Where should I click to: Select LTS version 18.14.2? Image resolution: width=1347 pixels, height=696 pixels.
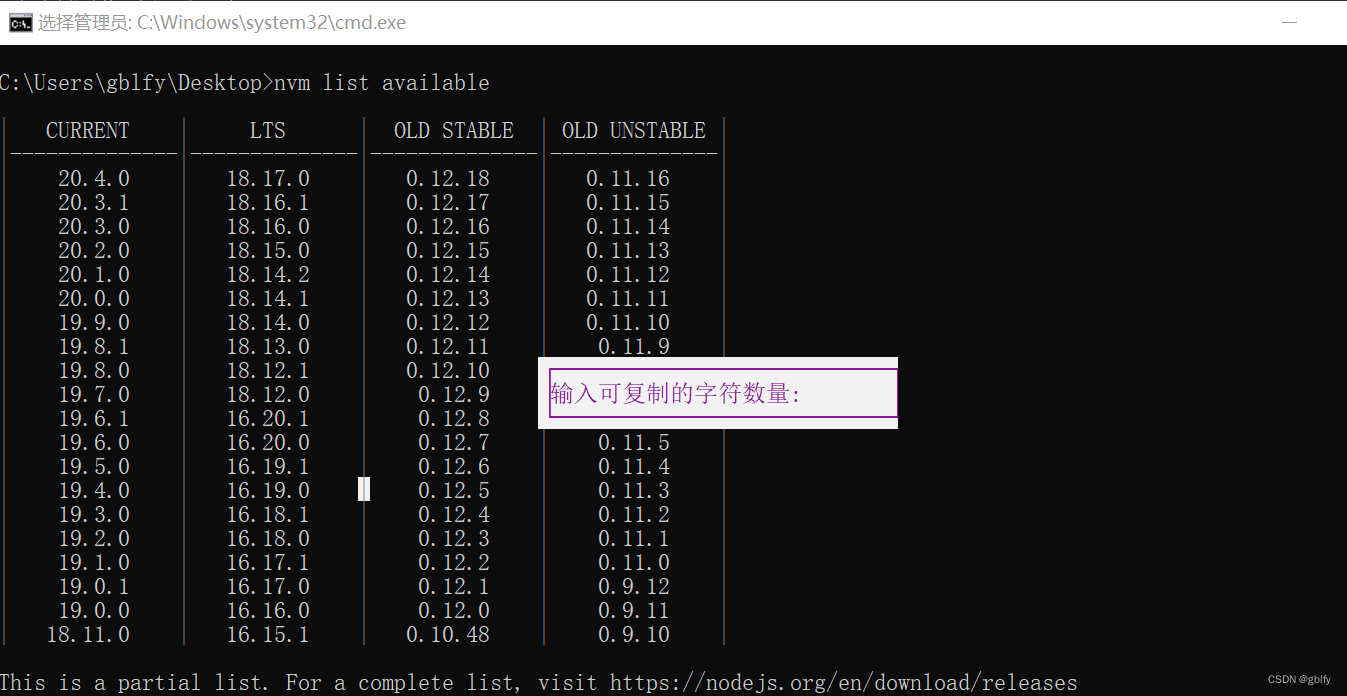[268, 275]
